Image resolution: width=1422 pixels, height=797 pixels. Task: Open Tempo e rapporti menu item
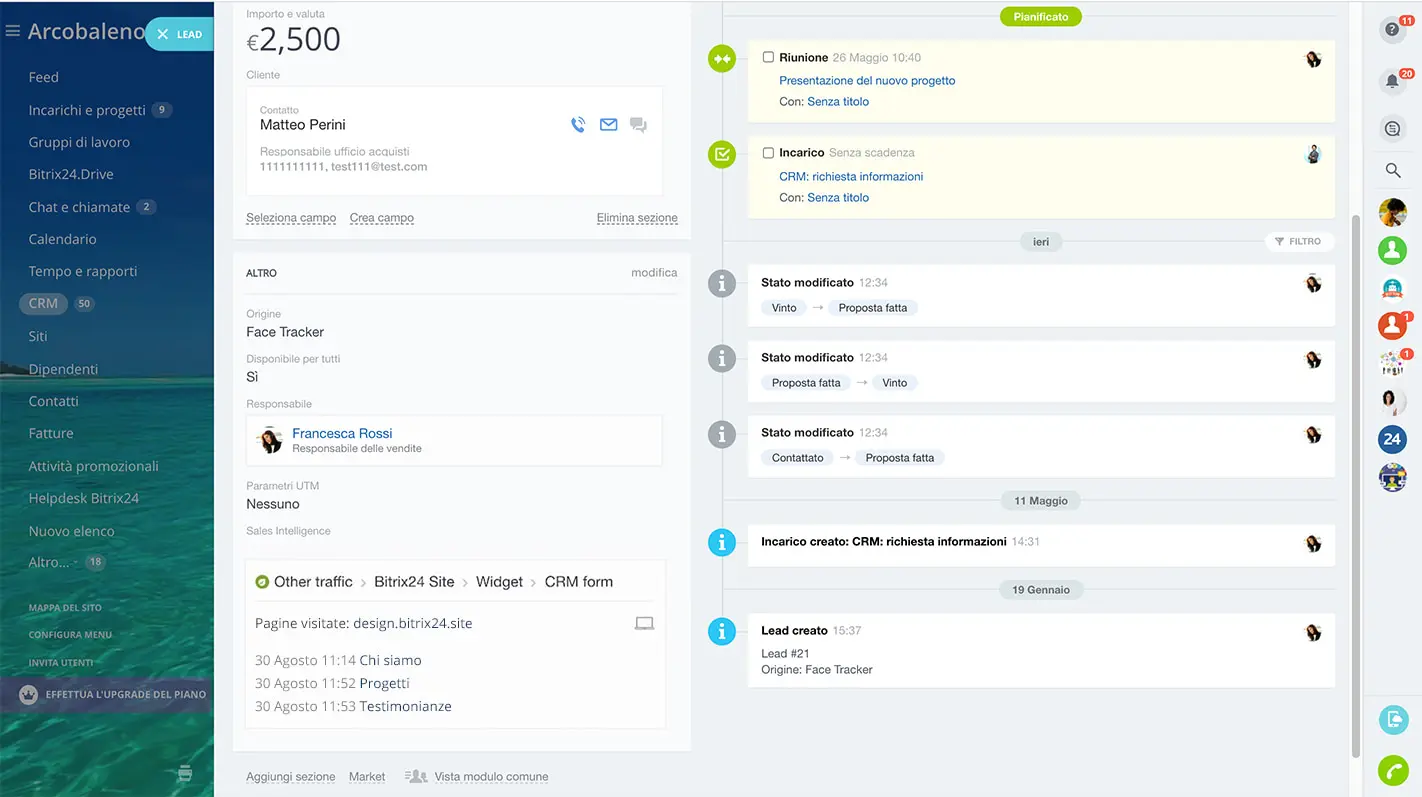pos(83,271)
